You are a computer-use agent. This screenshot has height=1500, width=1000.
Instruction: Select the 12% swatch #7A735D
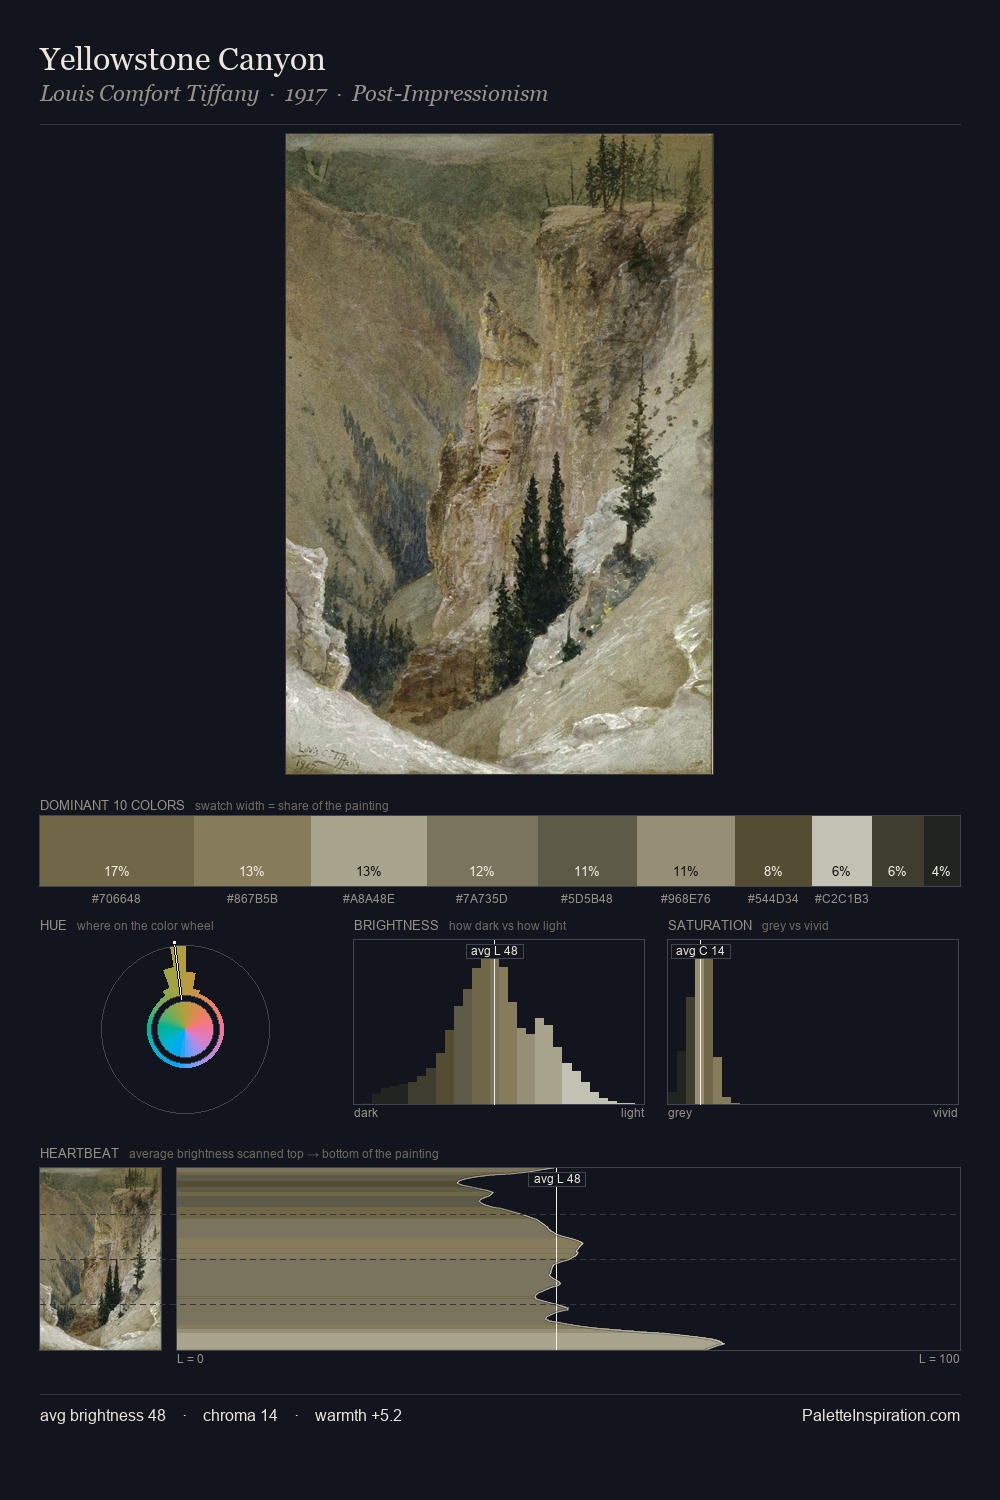(x=482, y=851)
